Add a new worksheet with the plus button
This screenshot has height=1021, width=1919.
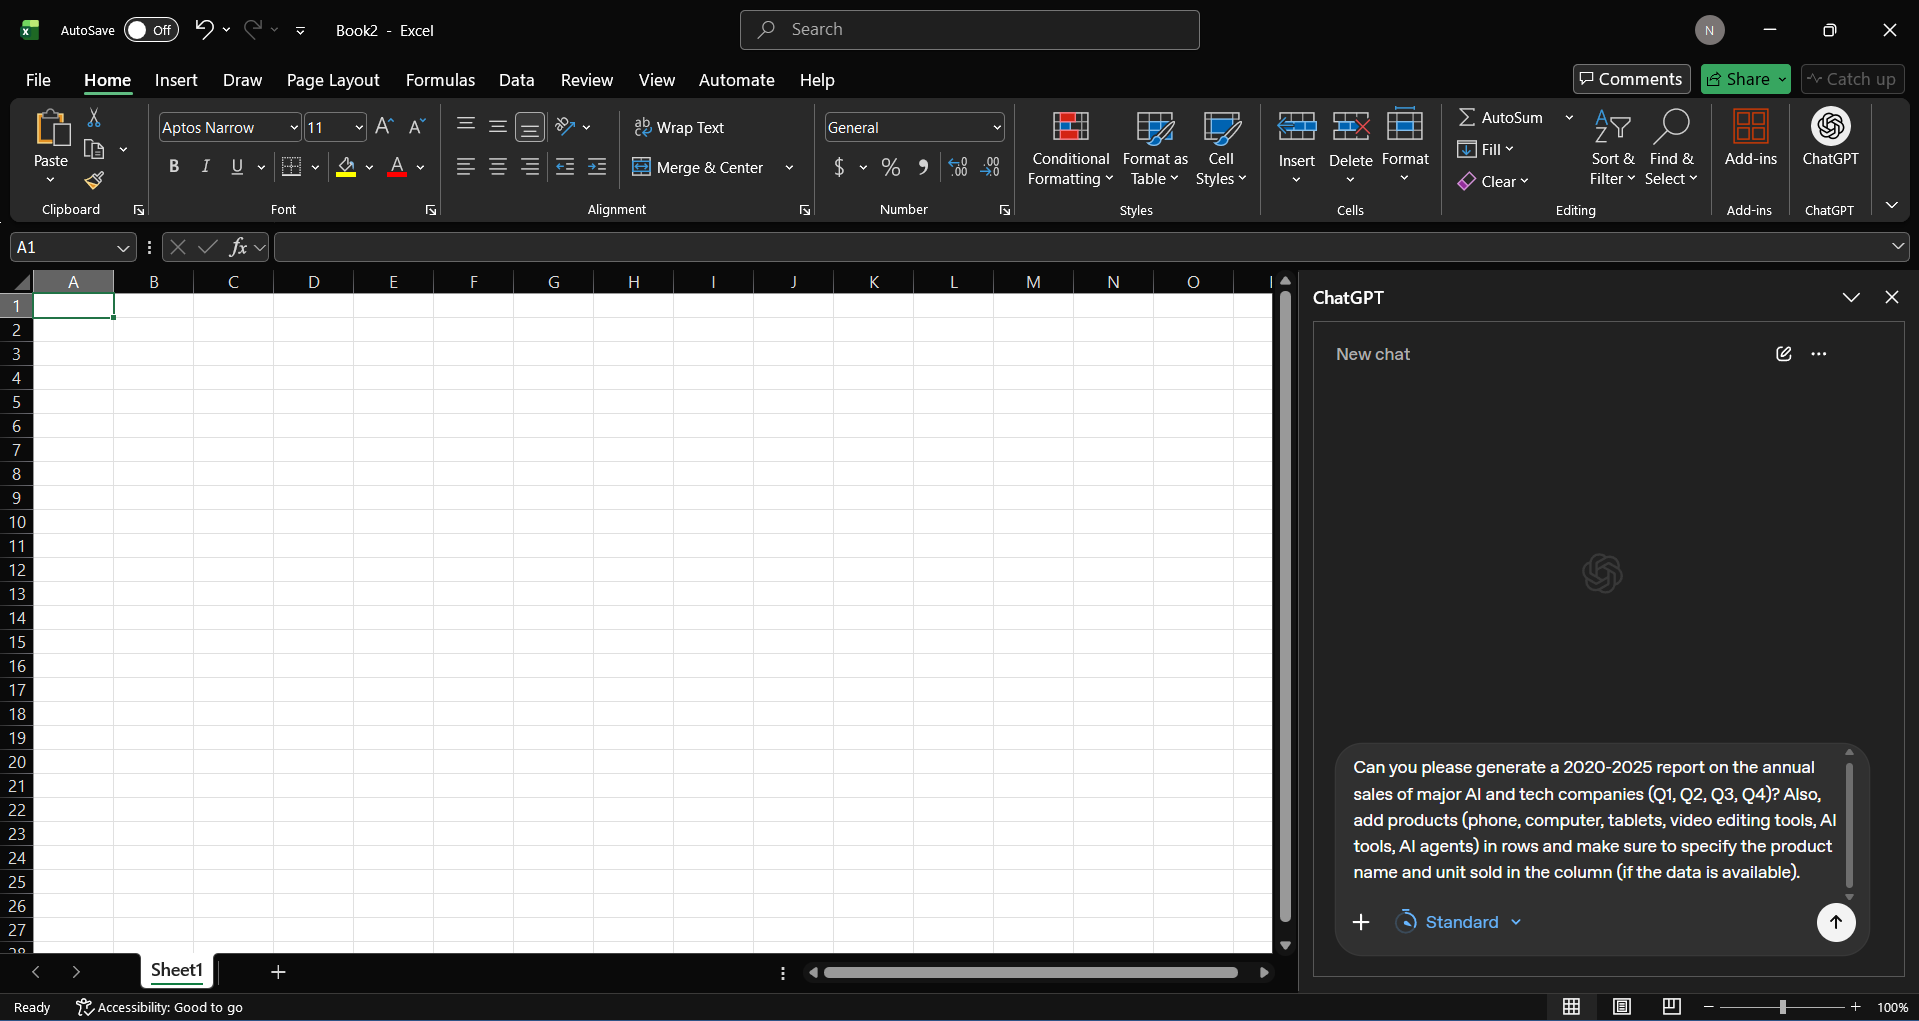[278, 971]
